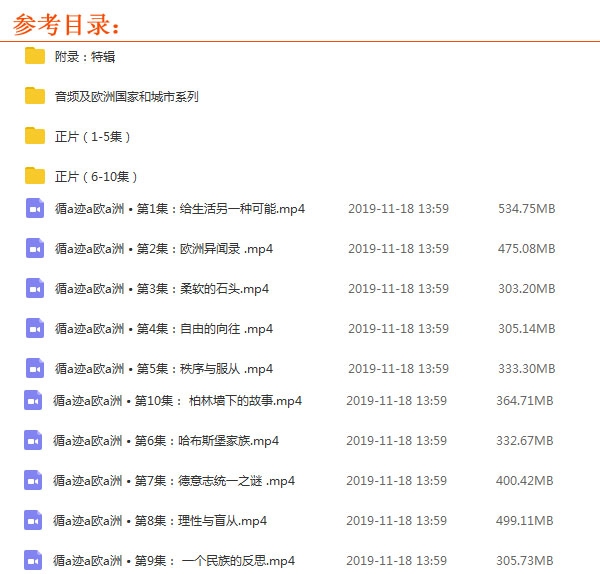Screen dimensions: 600x574
Task: Click video icon for 第1集 给生活另一种可能
Action: [x=35, y=209]
